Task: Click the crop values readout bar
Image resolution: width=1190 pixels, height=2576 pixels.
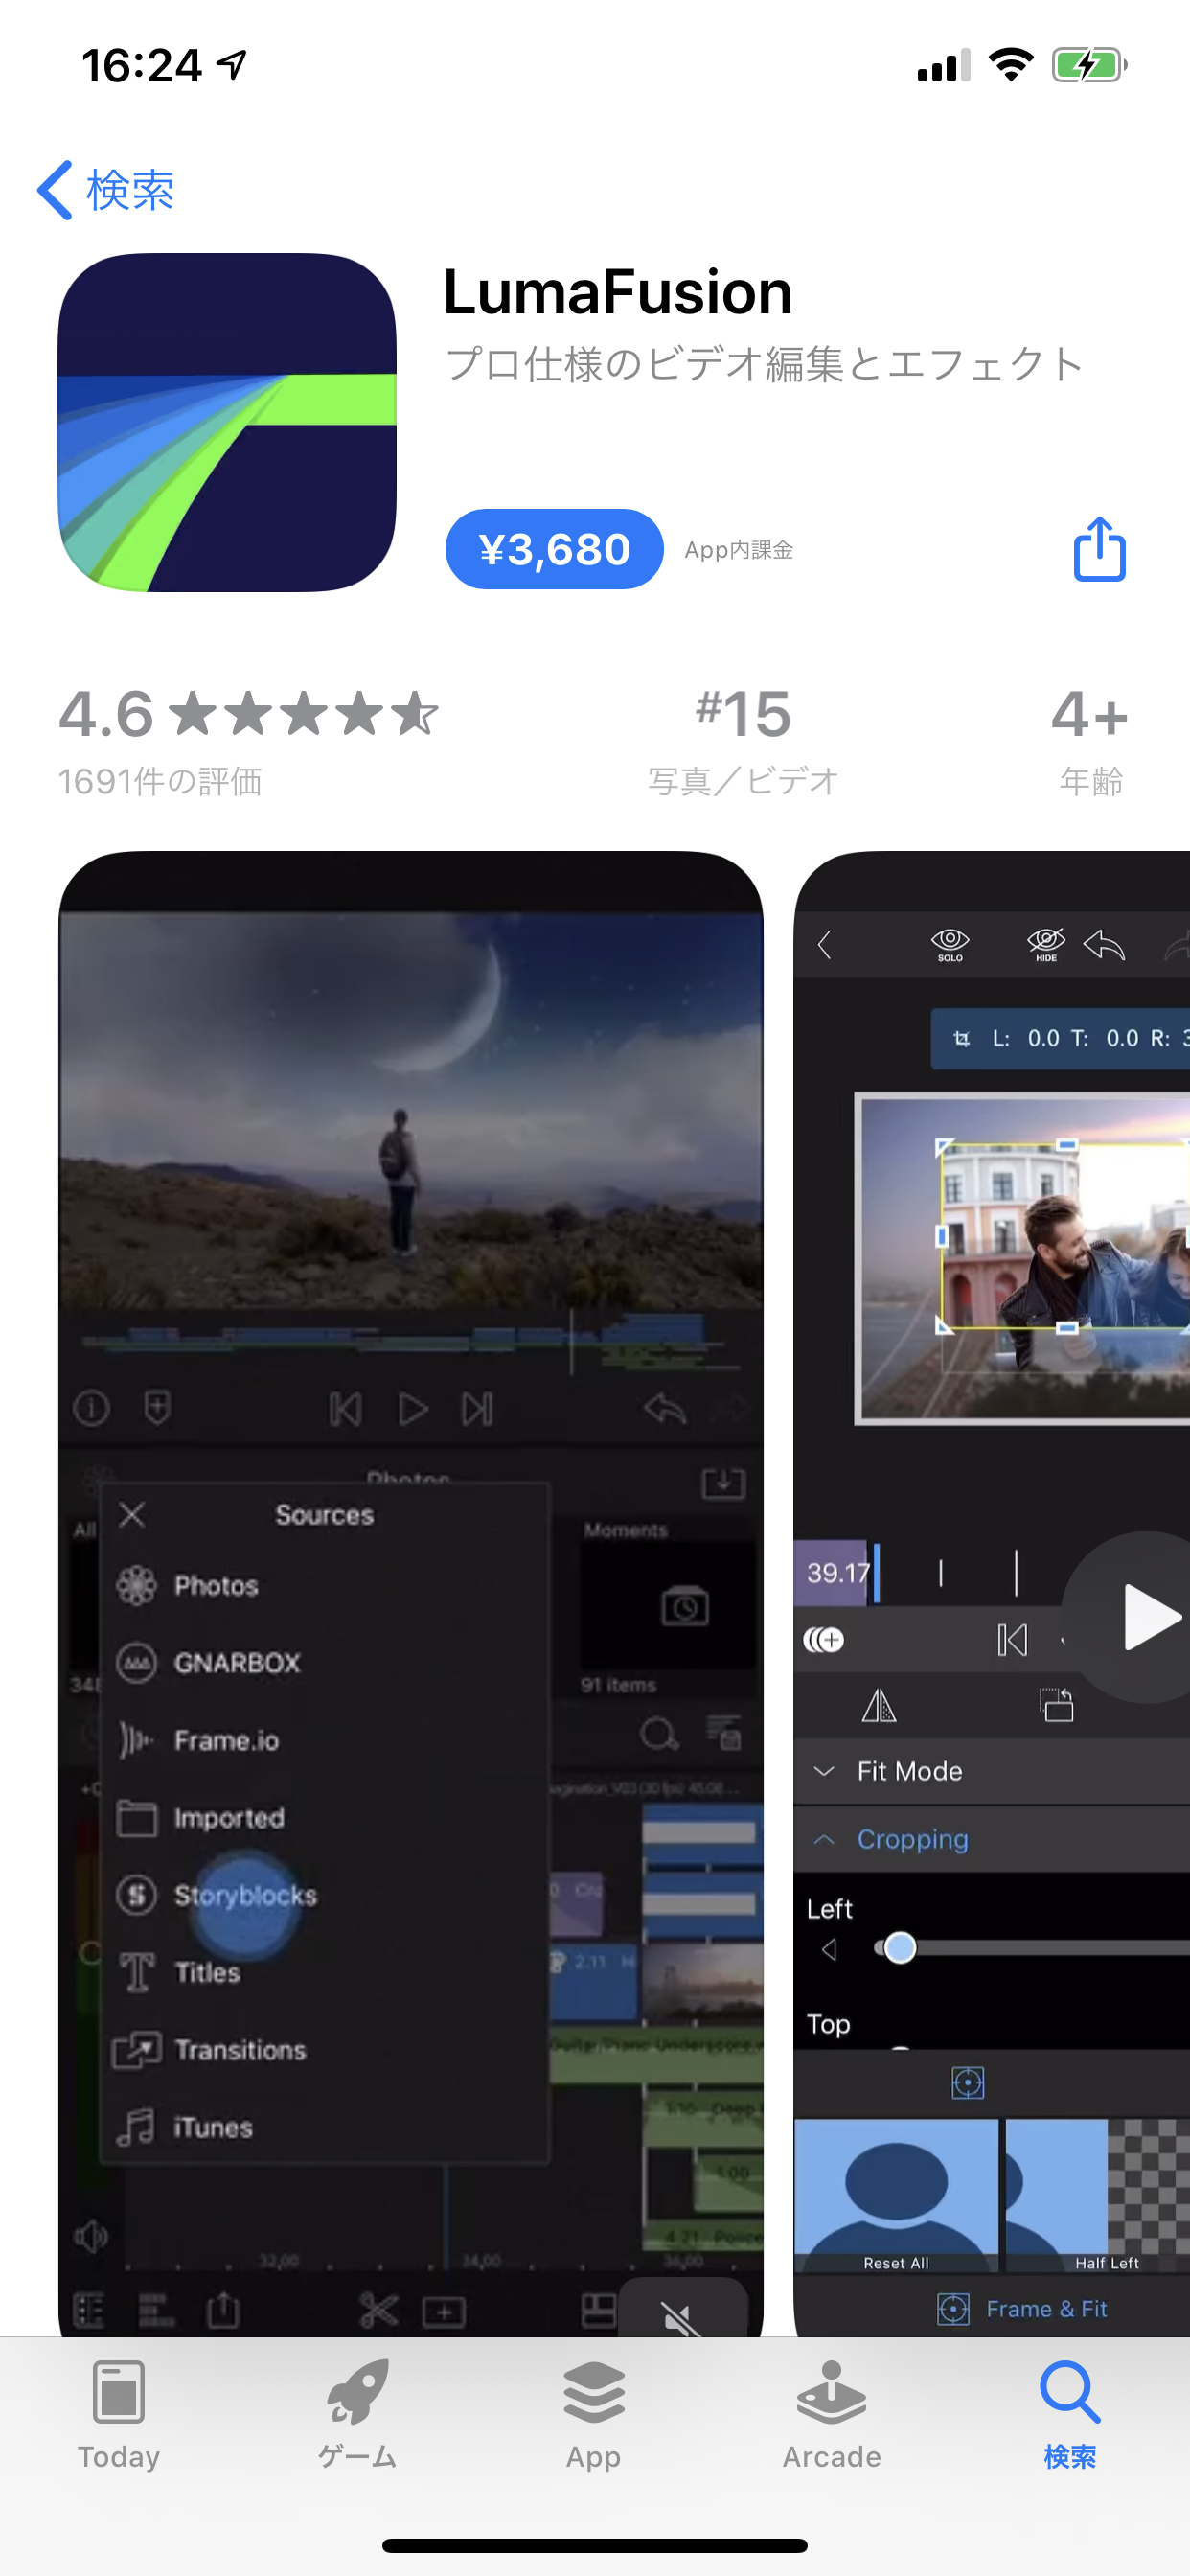Action: 1060,1038
